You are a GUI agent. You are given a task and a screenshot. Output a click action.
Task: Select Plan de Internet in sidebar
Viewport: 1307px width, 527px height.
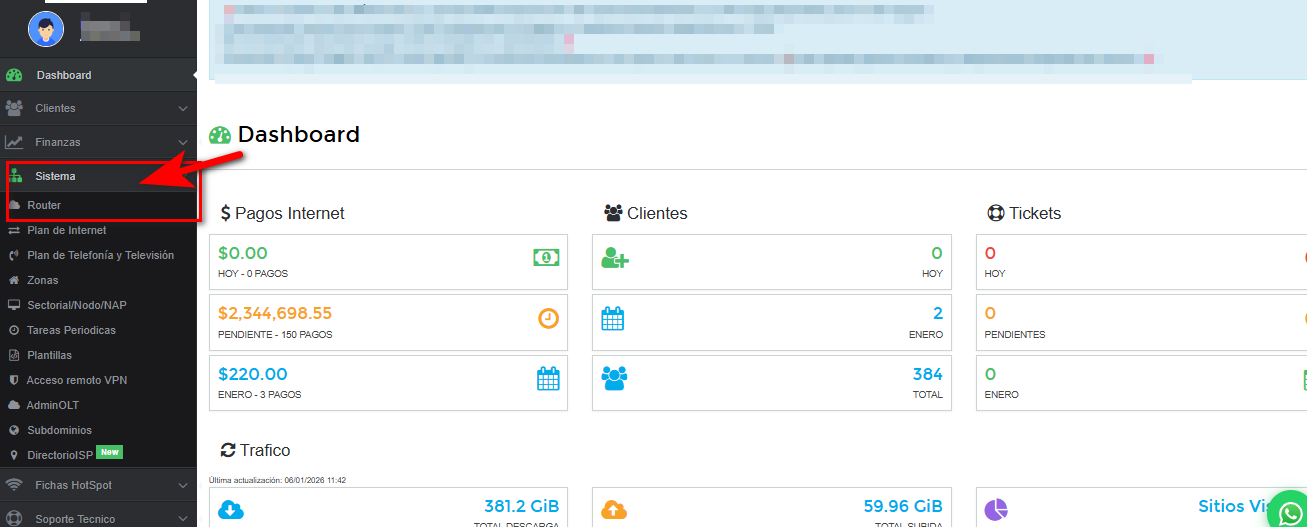(66, 230)
